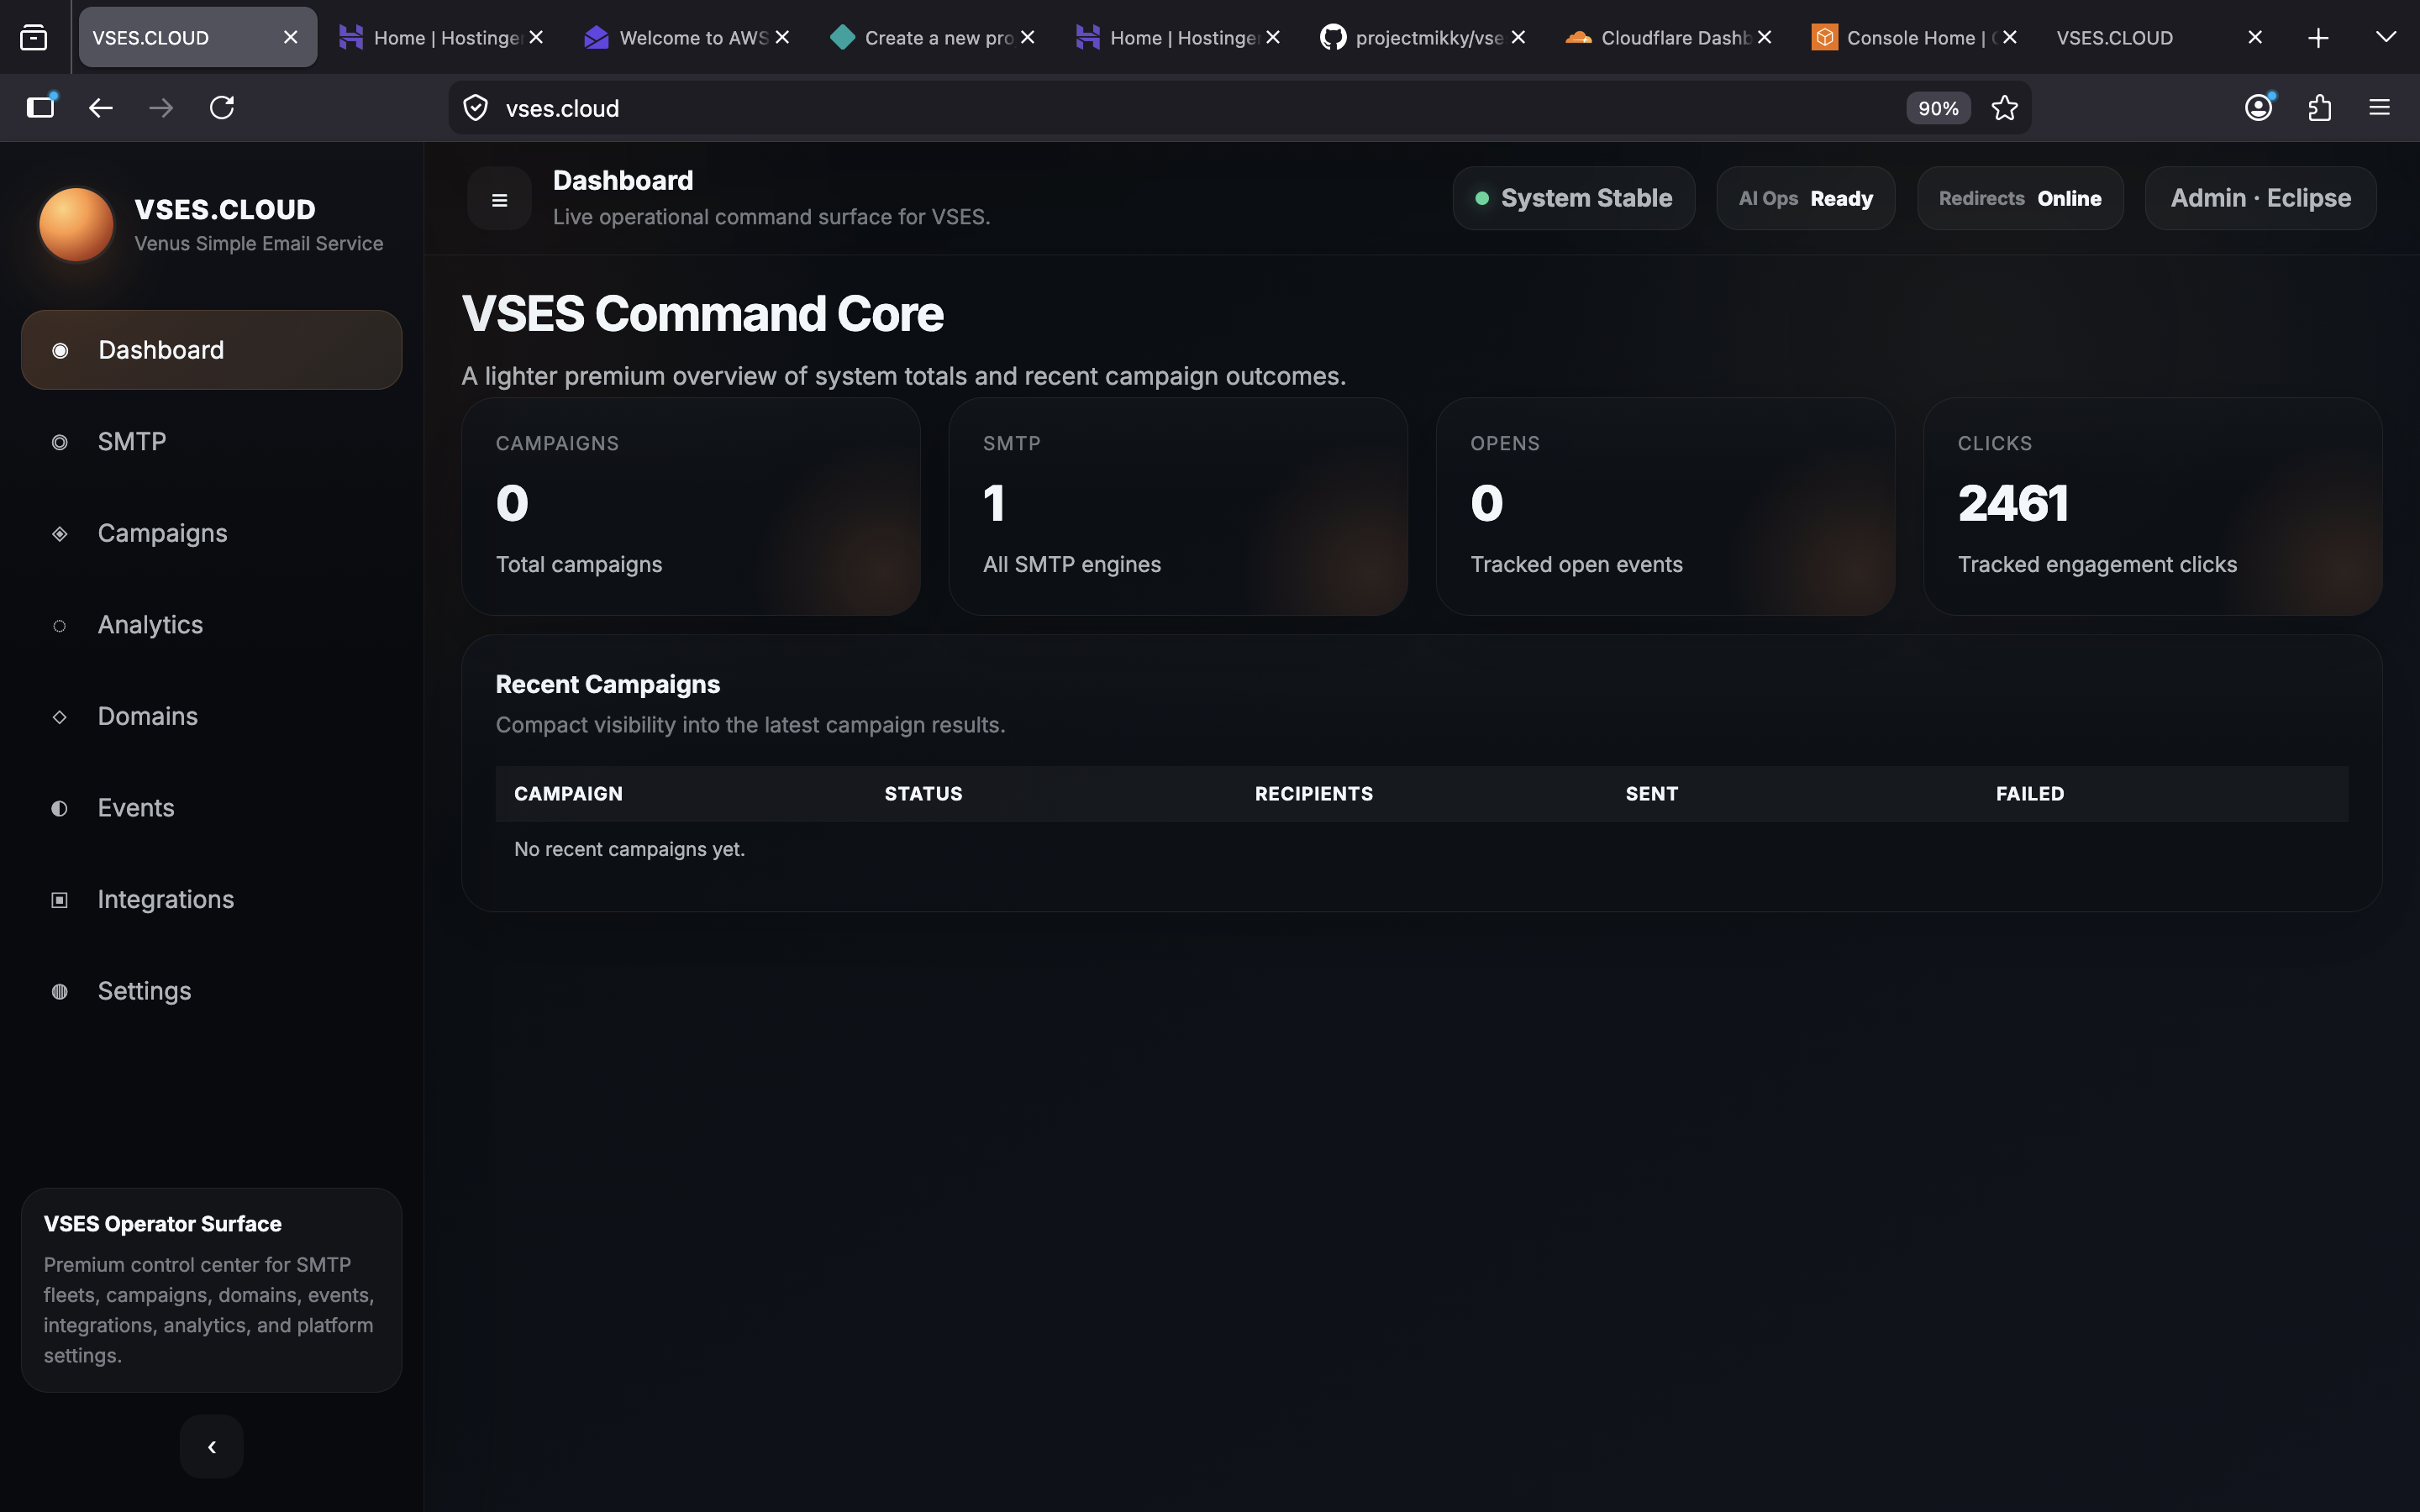Open a new tab with plus icon

pos(2318,38)
